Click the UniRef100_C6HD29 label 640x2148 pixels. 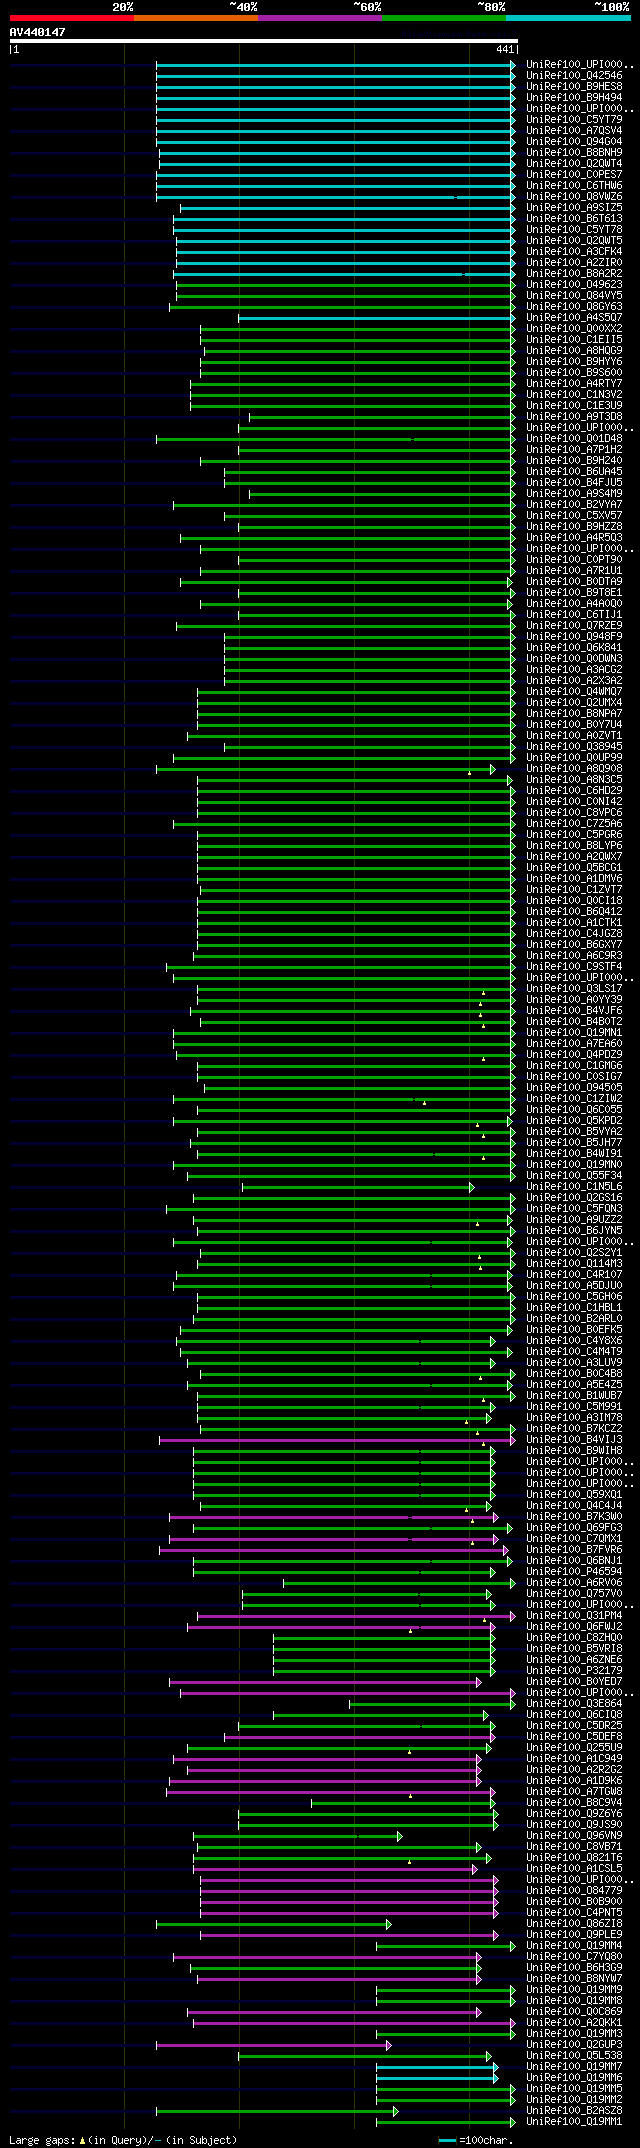574,790
